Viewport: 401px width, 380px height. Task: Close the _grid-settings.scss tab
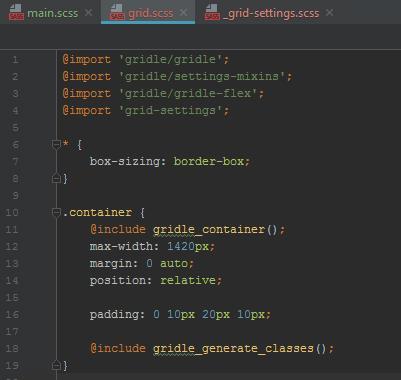tap(329, 13)
